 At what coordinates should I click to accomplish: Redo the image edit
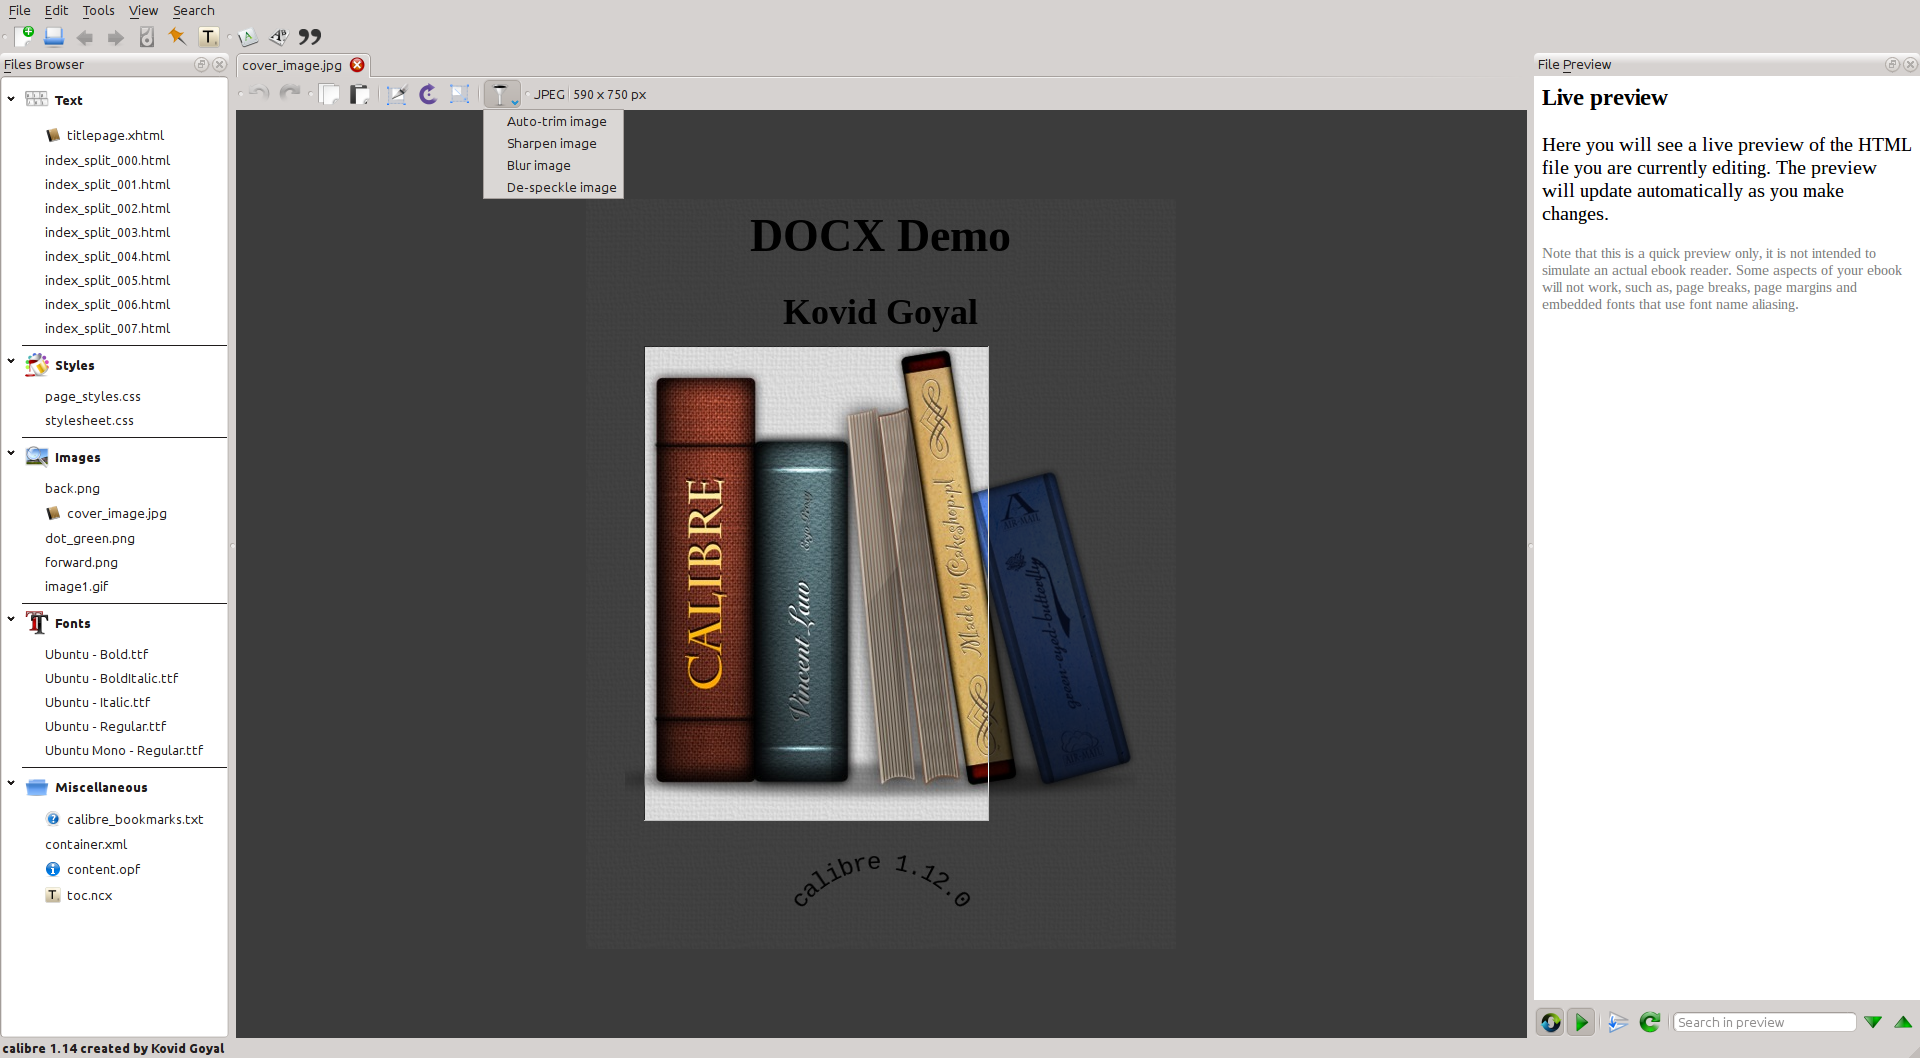pos(290,94)
